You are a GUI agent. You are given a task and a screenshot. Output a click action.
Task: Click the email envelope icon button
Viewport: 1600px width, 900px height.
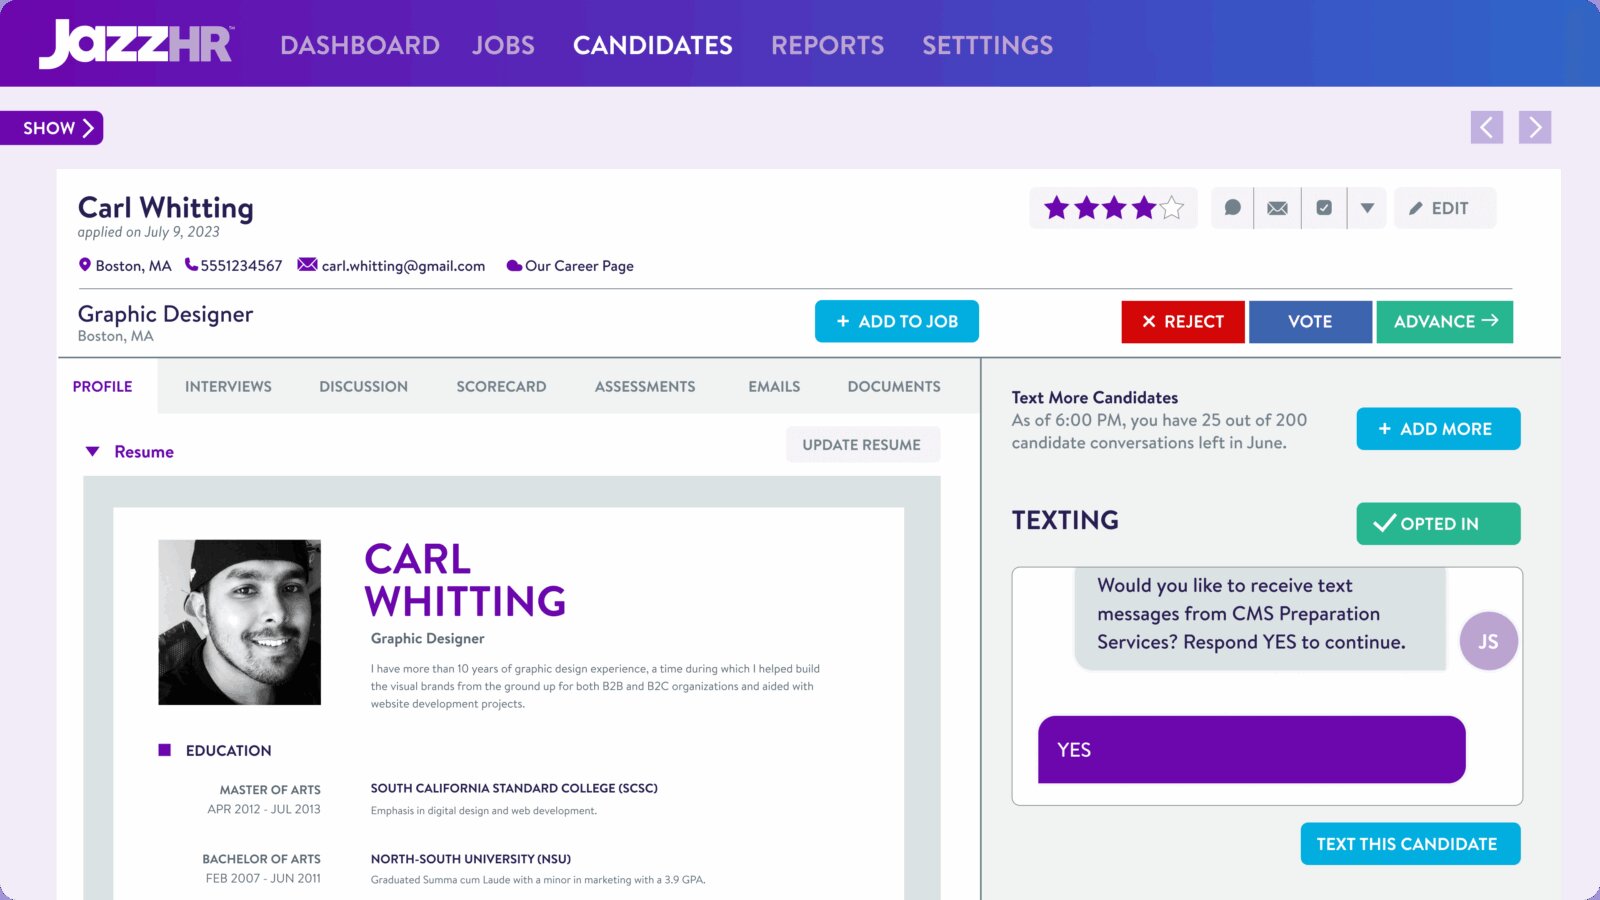pos(1277,208)
